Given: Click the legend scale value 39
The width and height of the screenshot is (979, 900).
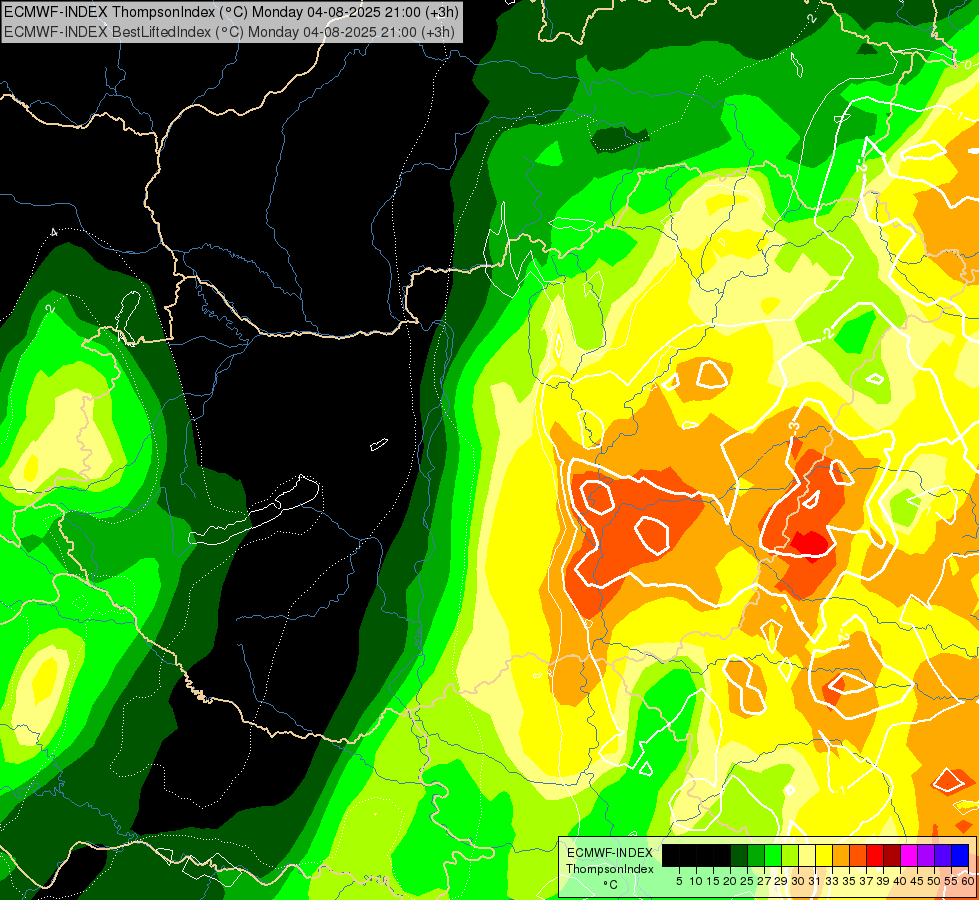Looking at the screenshot, I should tap(883, 881).
